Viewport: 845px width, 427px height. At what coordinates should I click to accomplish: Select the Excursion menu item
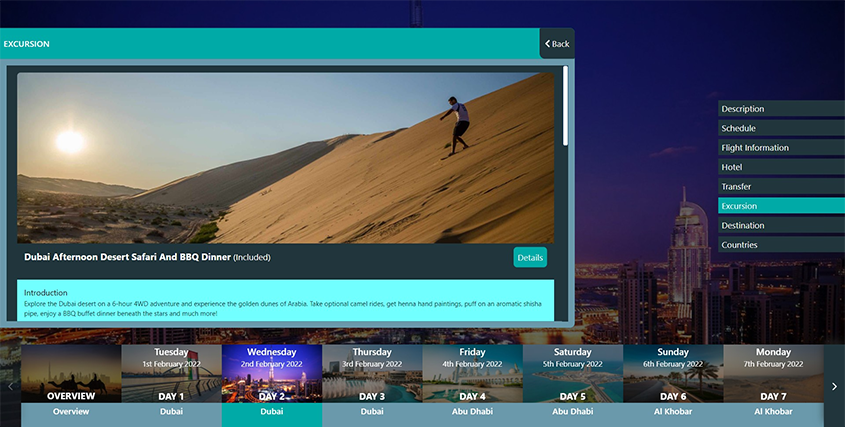780,206
